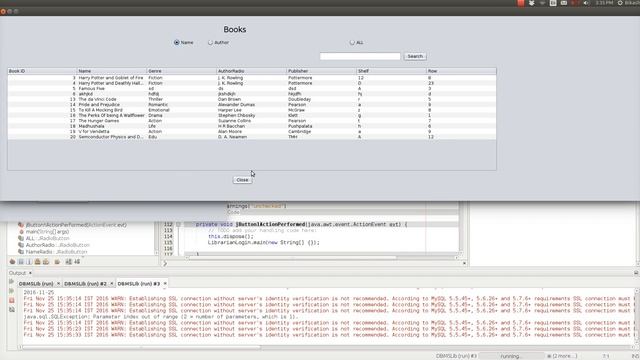Select 'Semiconductor Physics and D...' row
This screenshot has width=640, height=360.
252,137
